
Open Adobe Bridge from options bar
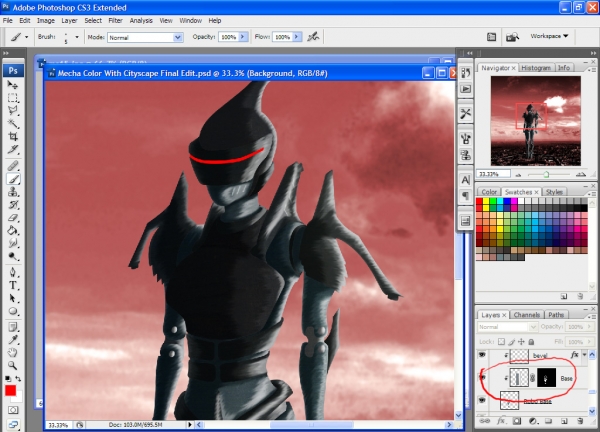pos(512,37)
